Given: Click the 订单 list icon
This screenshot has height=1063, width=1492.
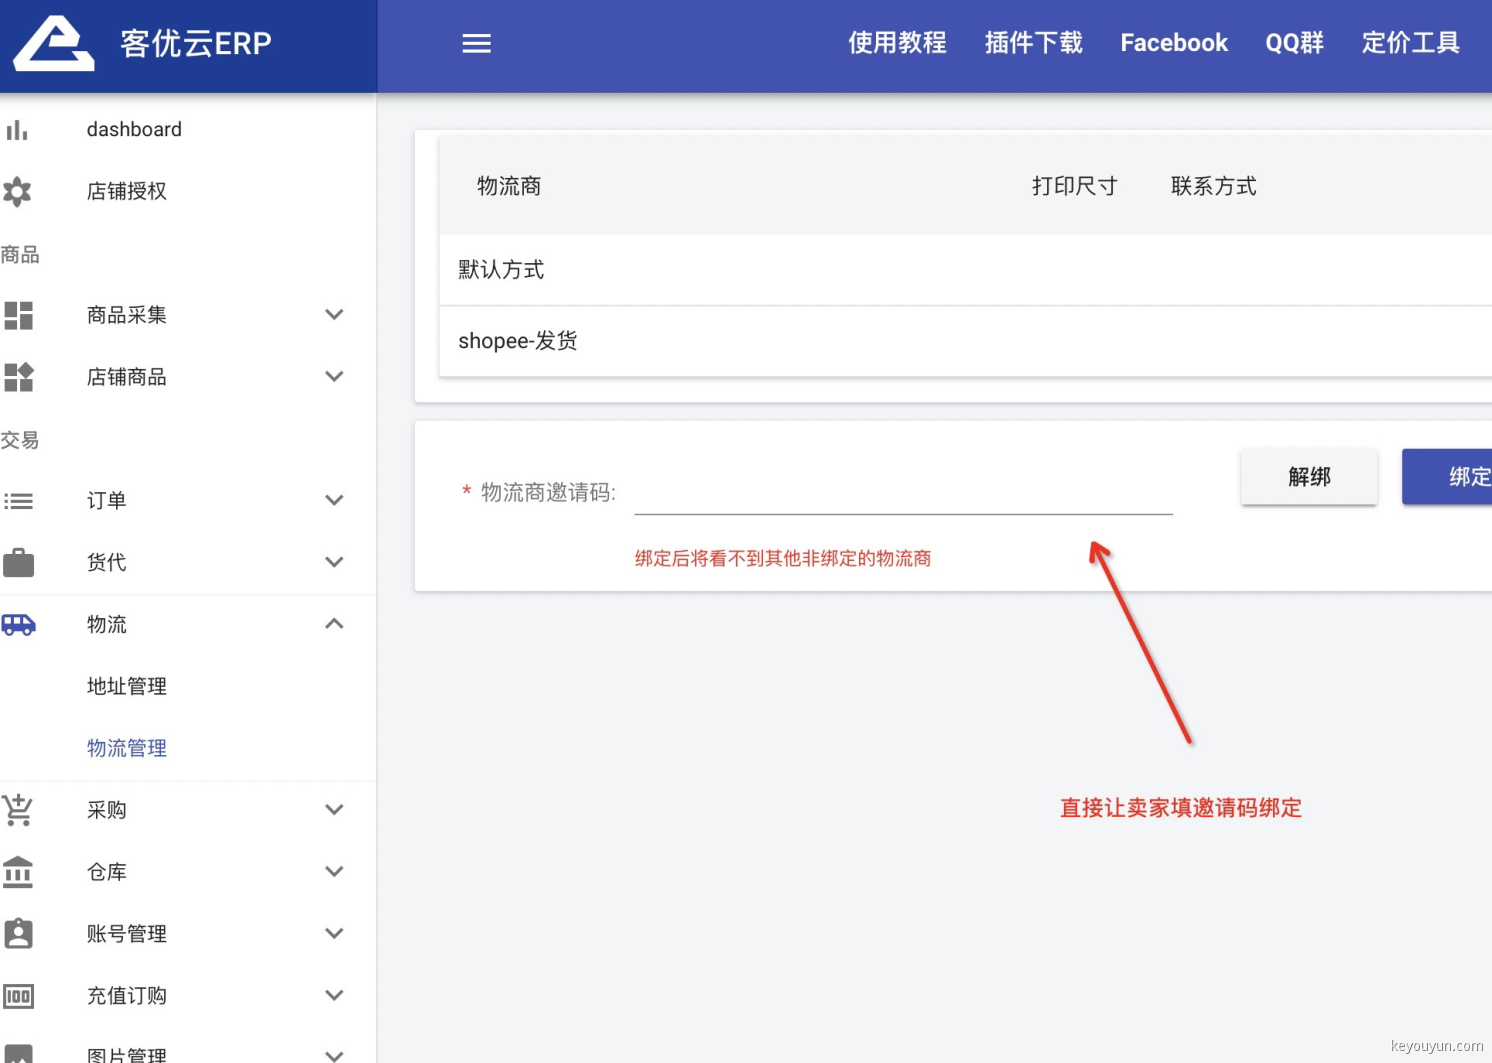Looking at the screenshot, I should pyautogui.click(x=18, y=501).
